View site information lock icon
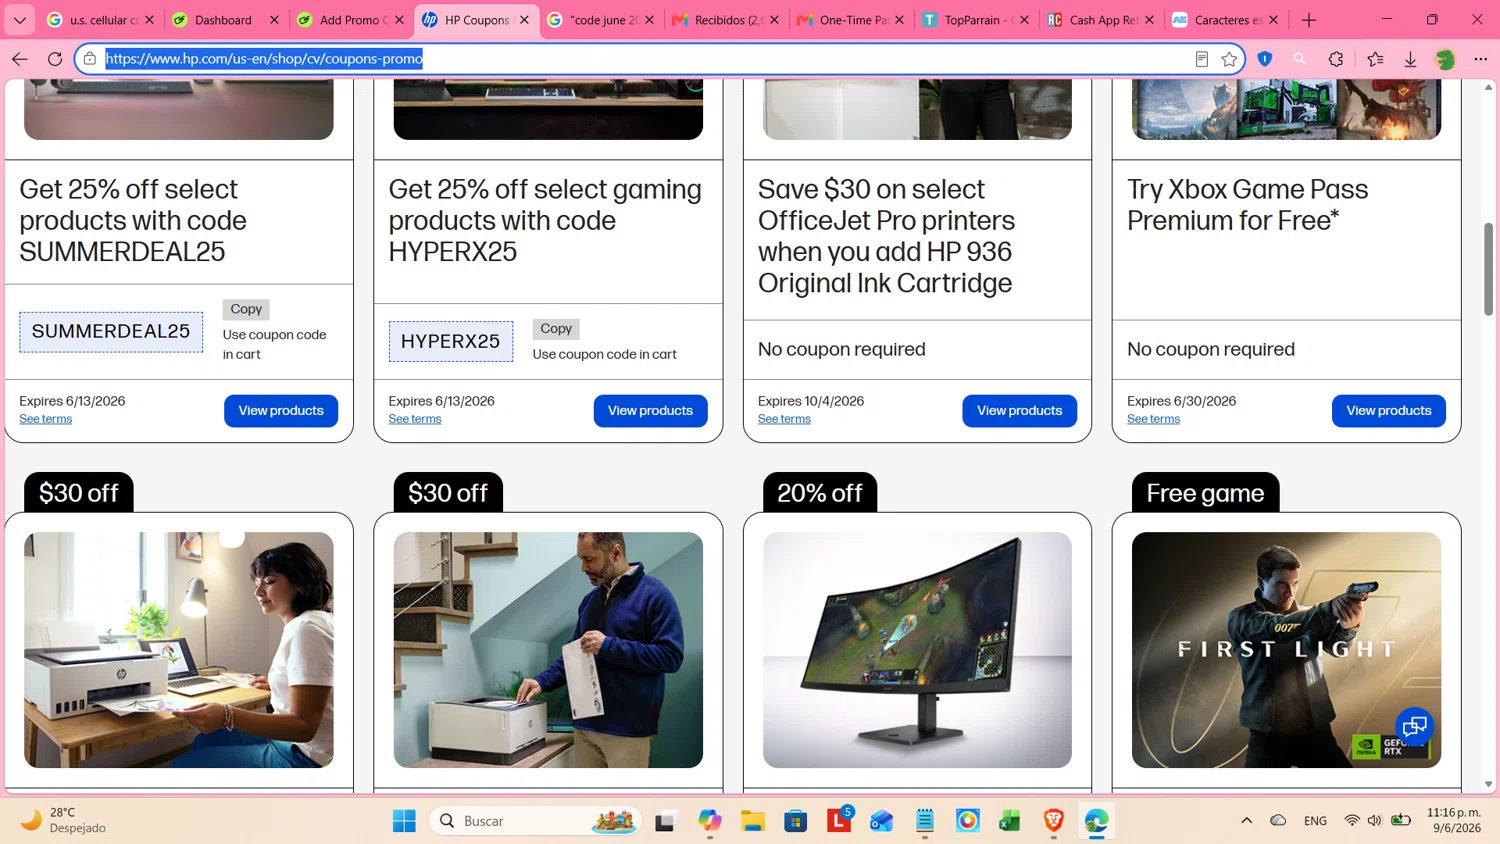The width and height of the screenshot is (1500, 844). (90, 59)
